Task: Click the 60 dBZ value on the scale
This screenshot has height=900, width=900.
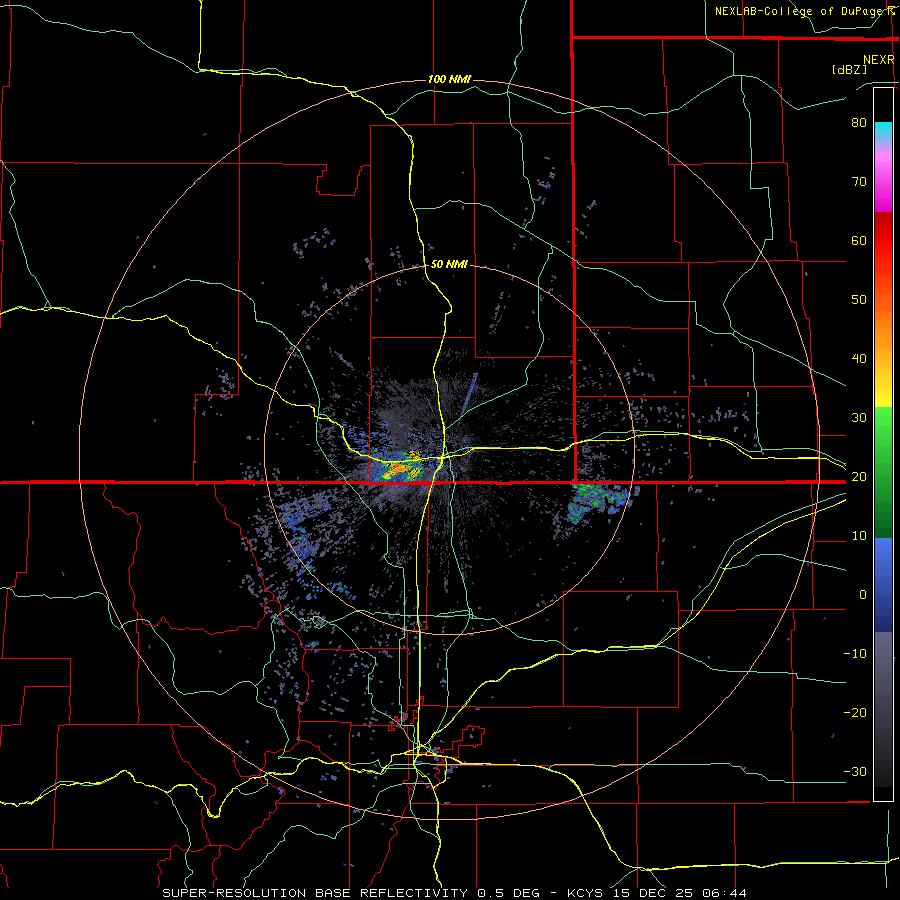Action: 859,240
